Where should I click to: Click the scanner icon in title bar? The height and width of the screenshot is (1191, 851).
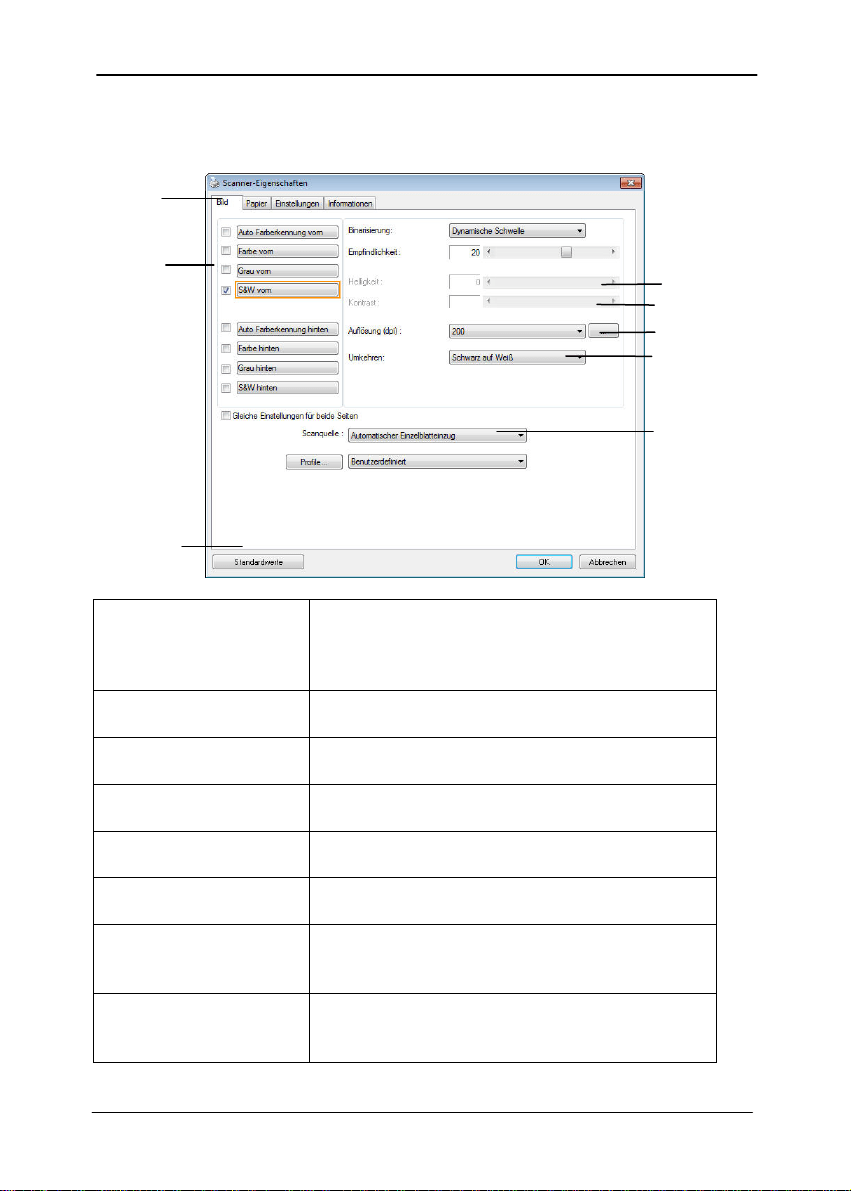pyautogui.click(x=214, y=183)
